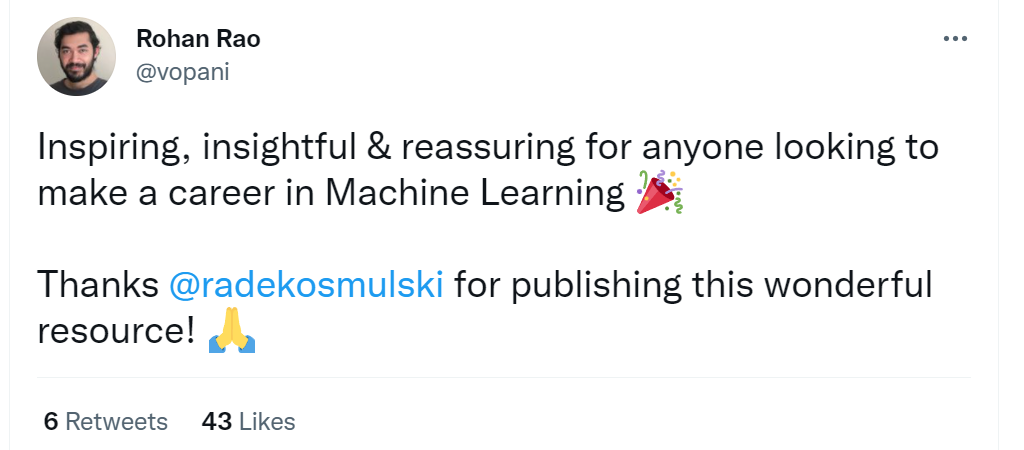Click the word "Thanks" in the tweet
1024x450 pixels.
pos(96,286)
